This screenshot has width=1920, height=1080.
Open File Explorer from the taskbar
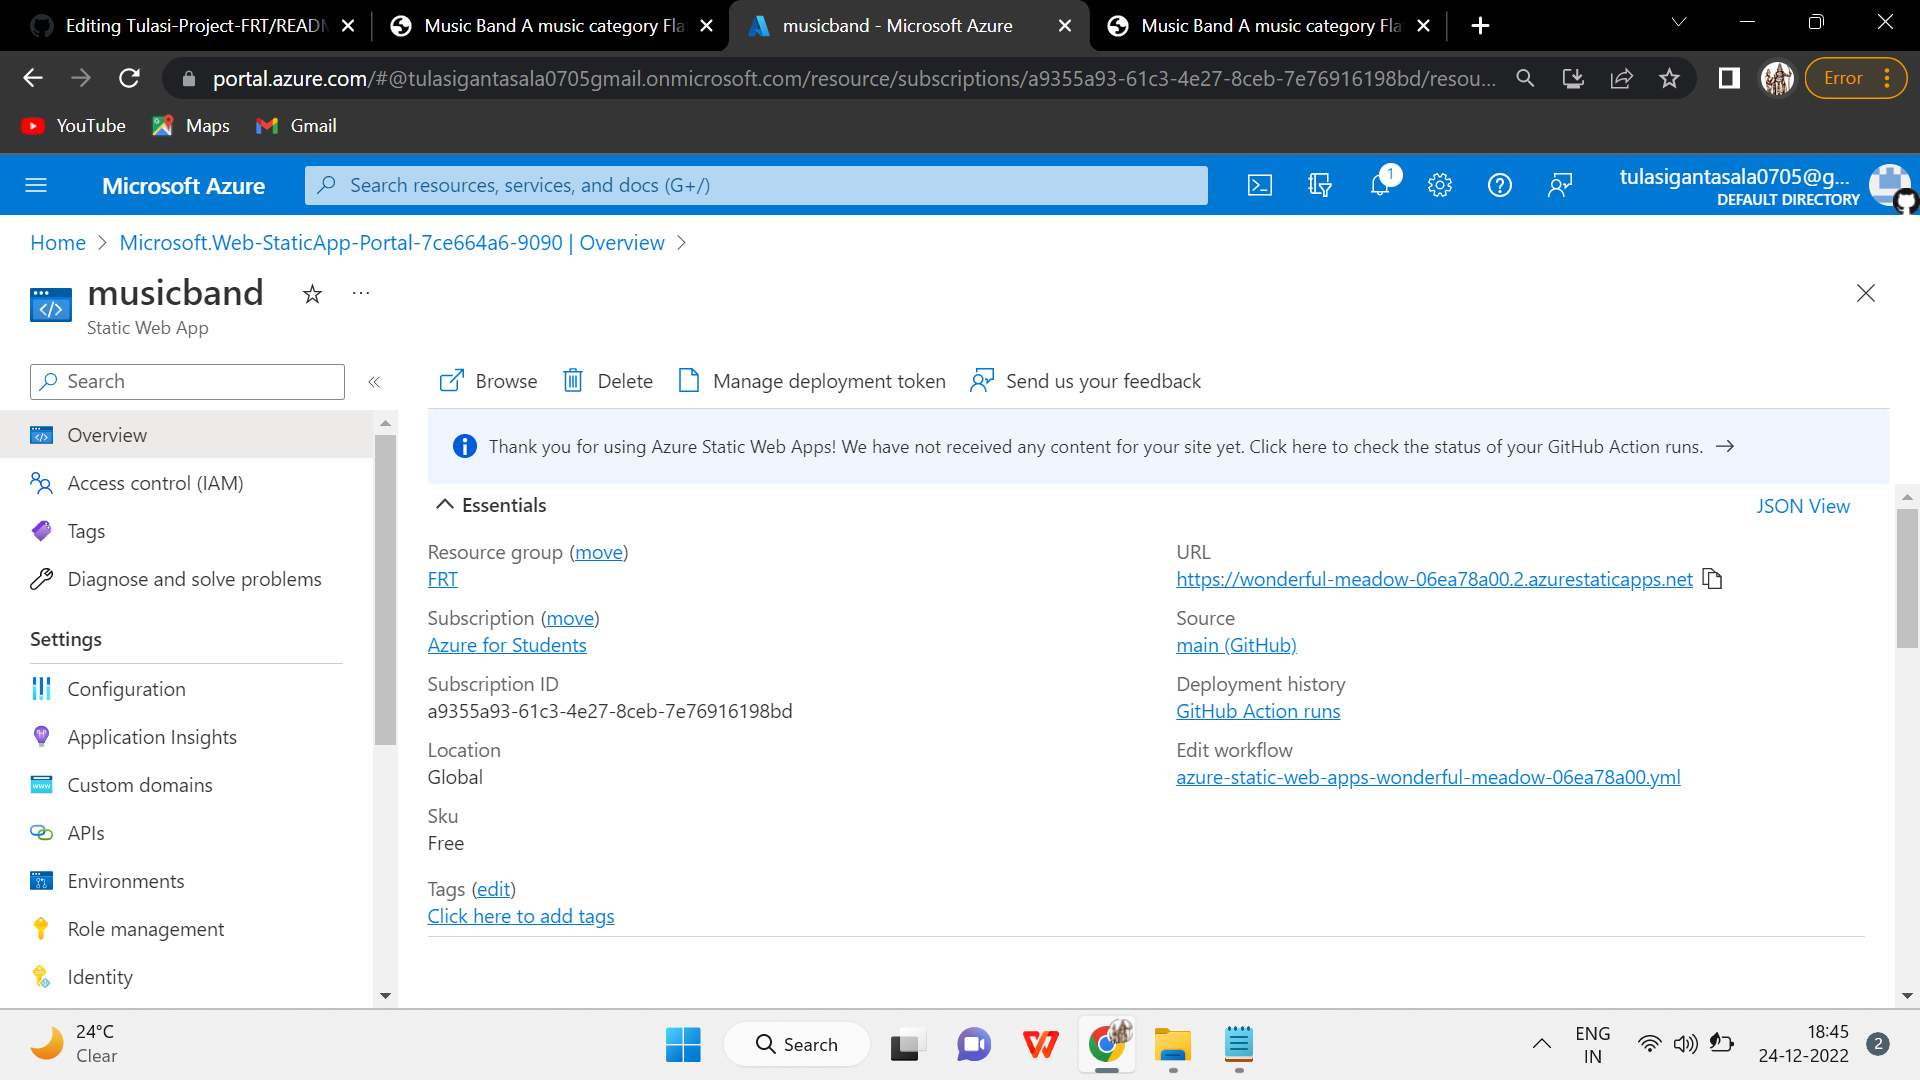[1172, 1044]
